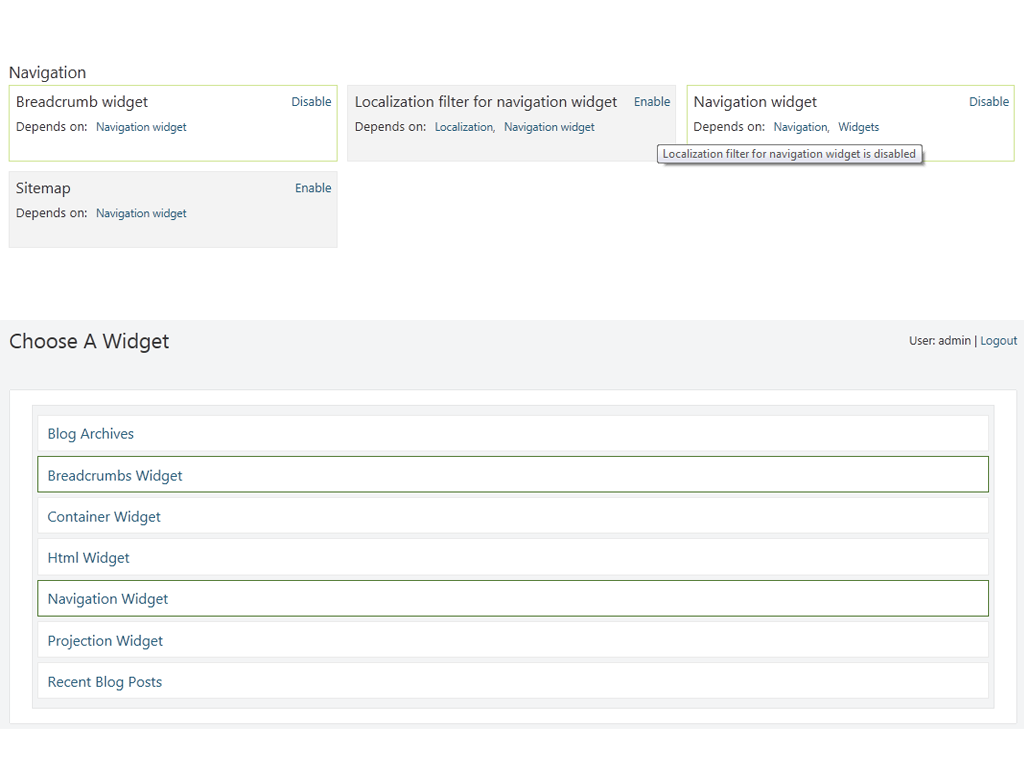Select the Container Widget option
Screen dimensions: 1024x768
(104, 517)
